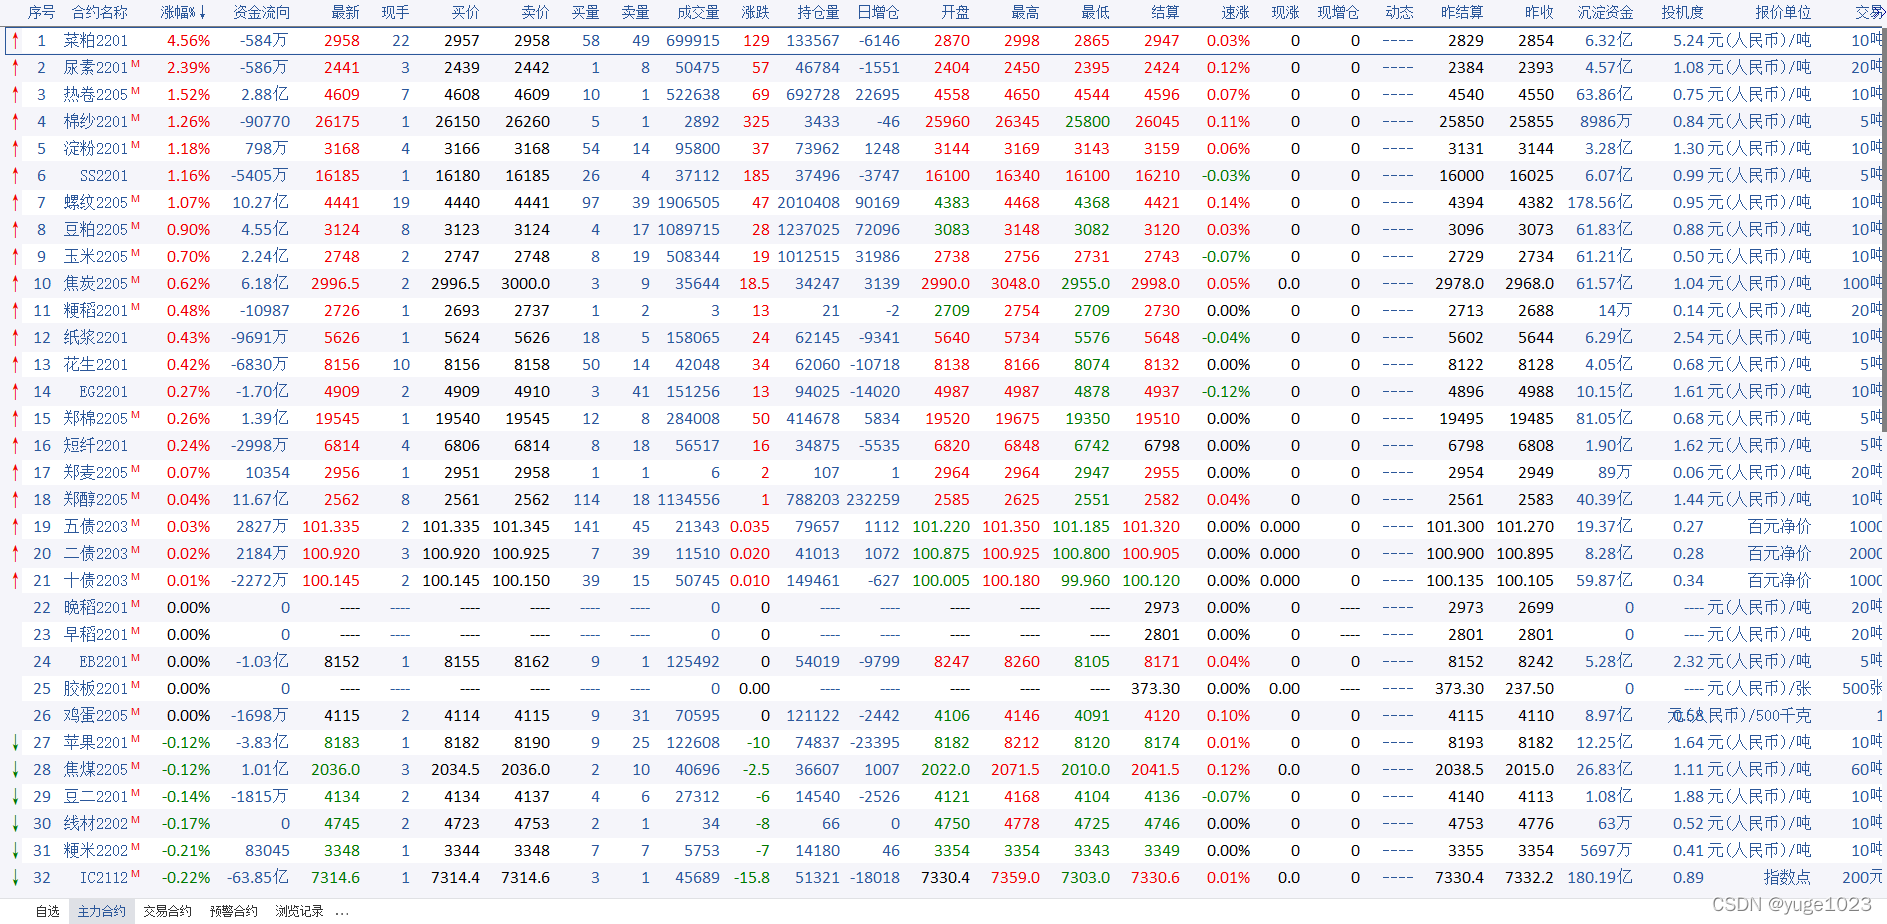Sort by the 成交量 column header
Viewport: 1887px width, 924px height.
tap(698, 12)
